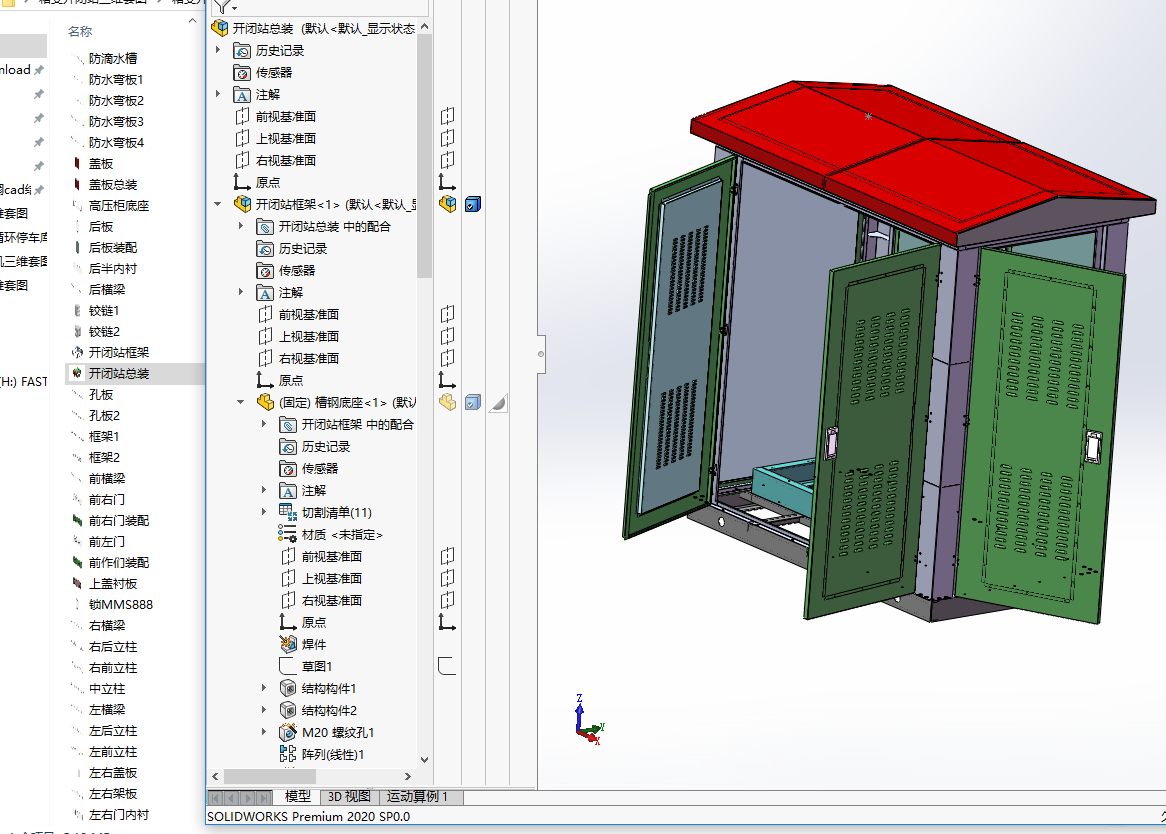Screen dimensions: 1166x834
Task: Click the filter funnel icon above the tree
Action: point(221,6)
